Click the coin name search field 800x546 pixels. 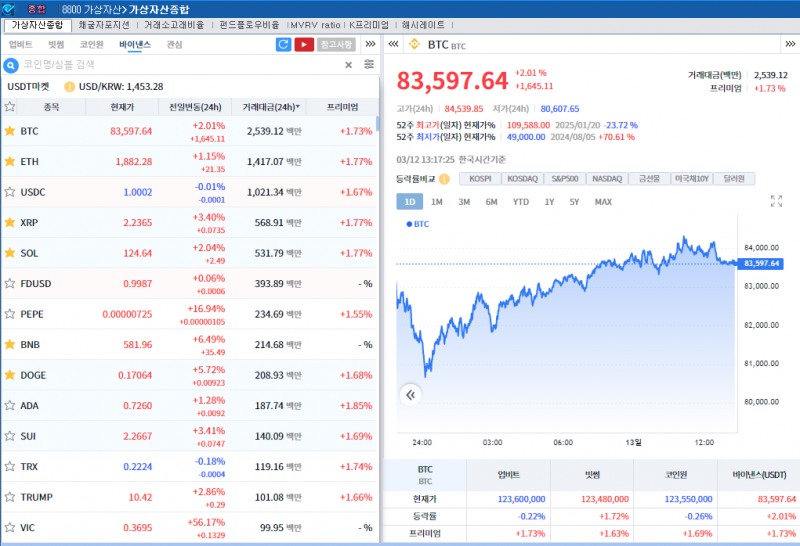181,65
